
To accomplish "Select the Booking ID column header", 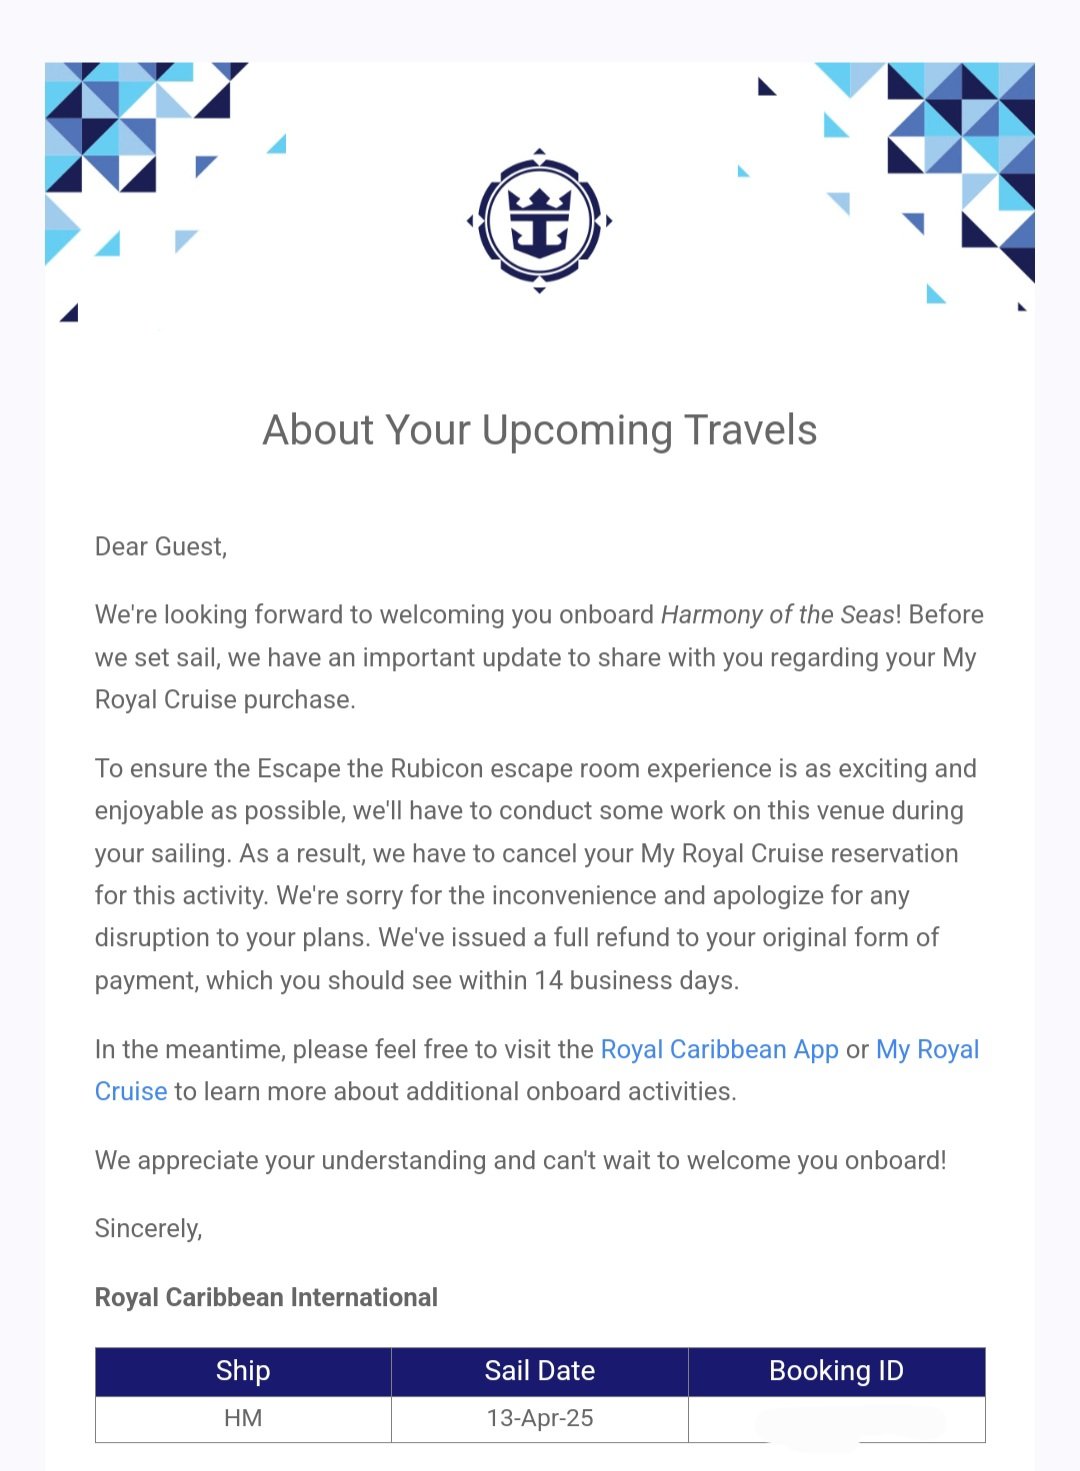I will tap(837, 1371).
